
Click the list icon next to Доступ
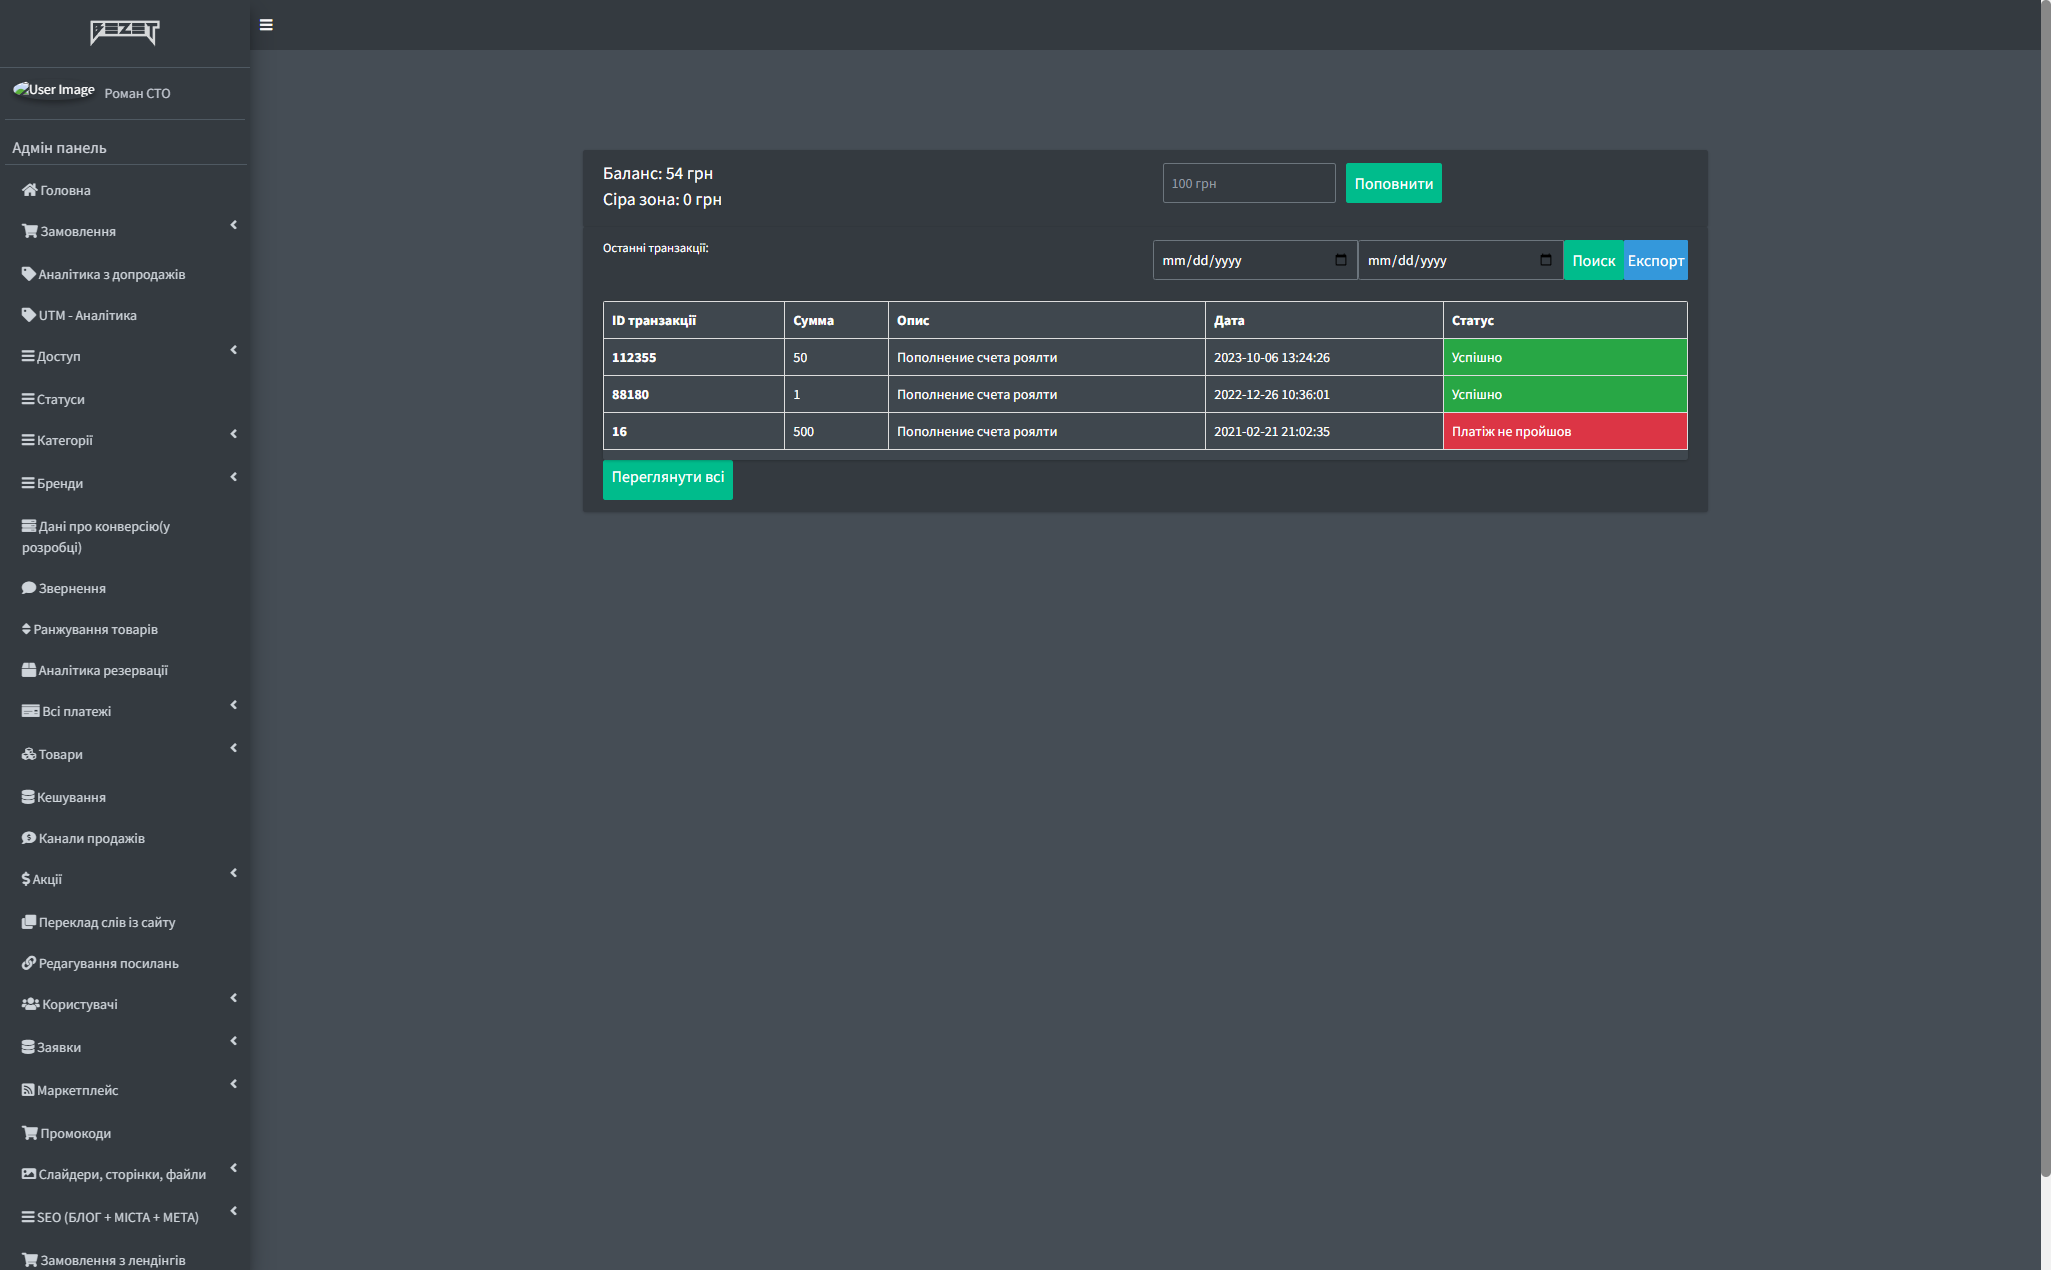click(x=28, y=356)
